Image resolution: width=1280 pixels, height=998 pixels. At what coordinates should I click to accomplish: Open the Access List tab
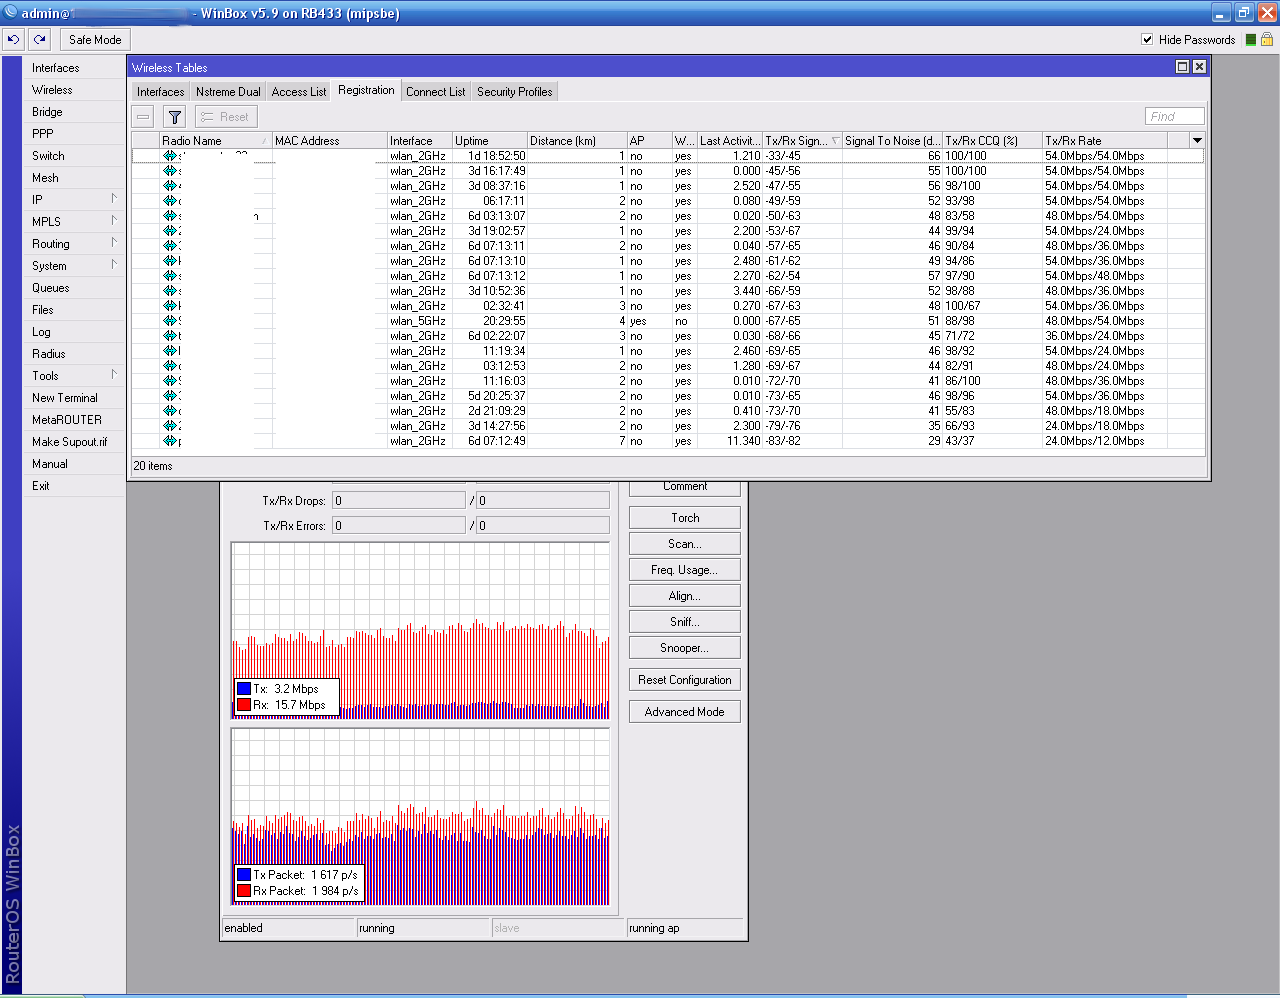299,92
